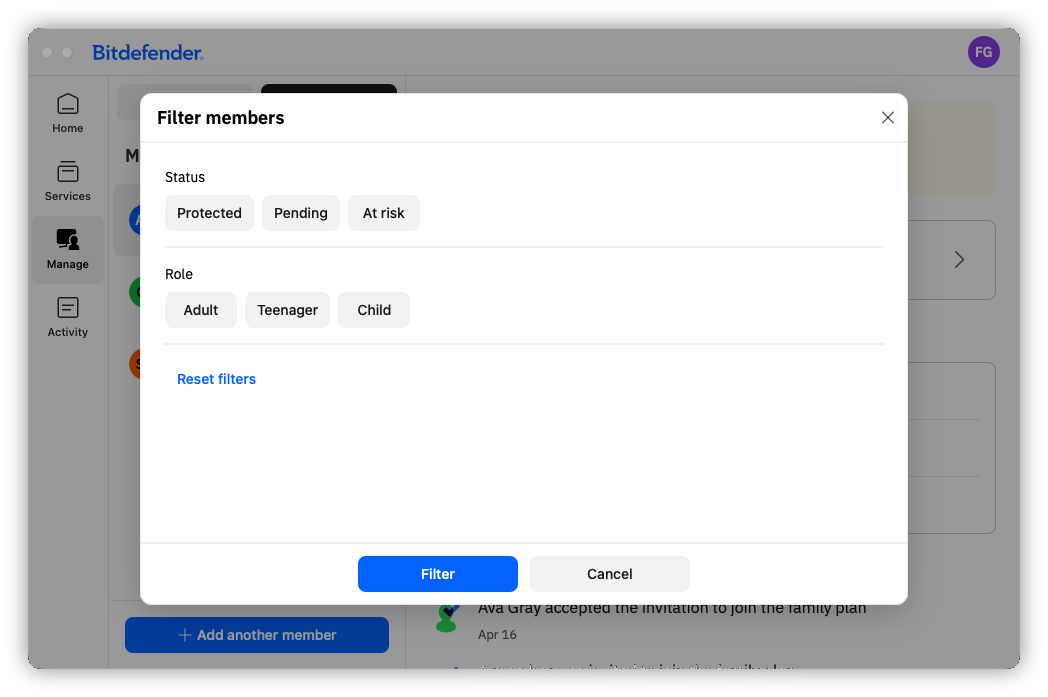Click the Bitdefender logo
This screenshot has height=697, width=1048.
coord(148,53)
